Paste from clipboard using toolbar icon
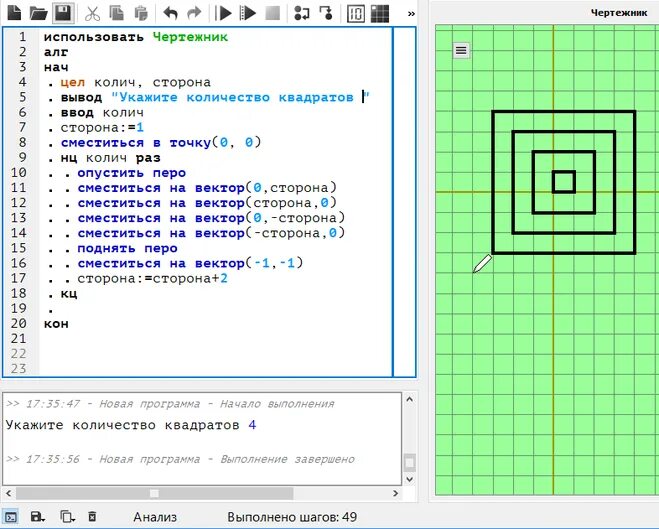The height and width of the screenshot is (529, 659). pos(140,13)
